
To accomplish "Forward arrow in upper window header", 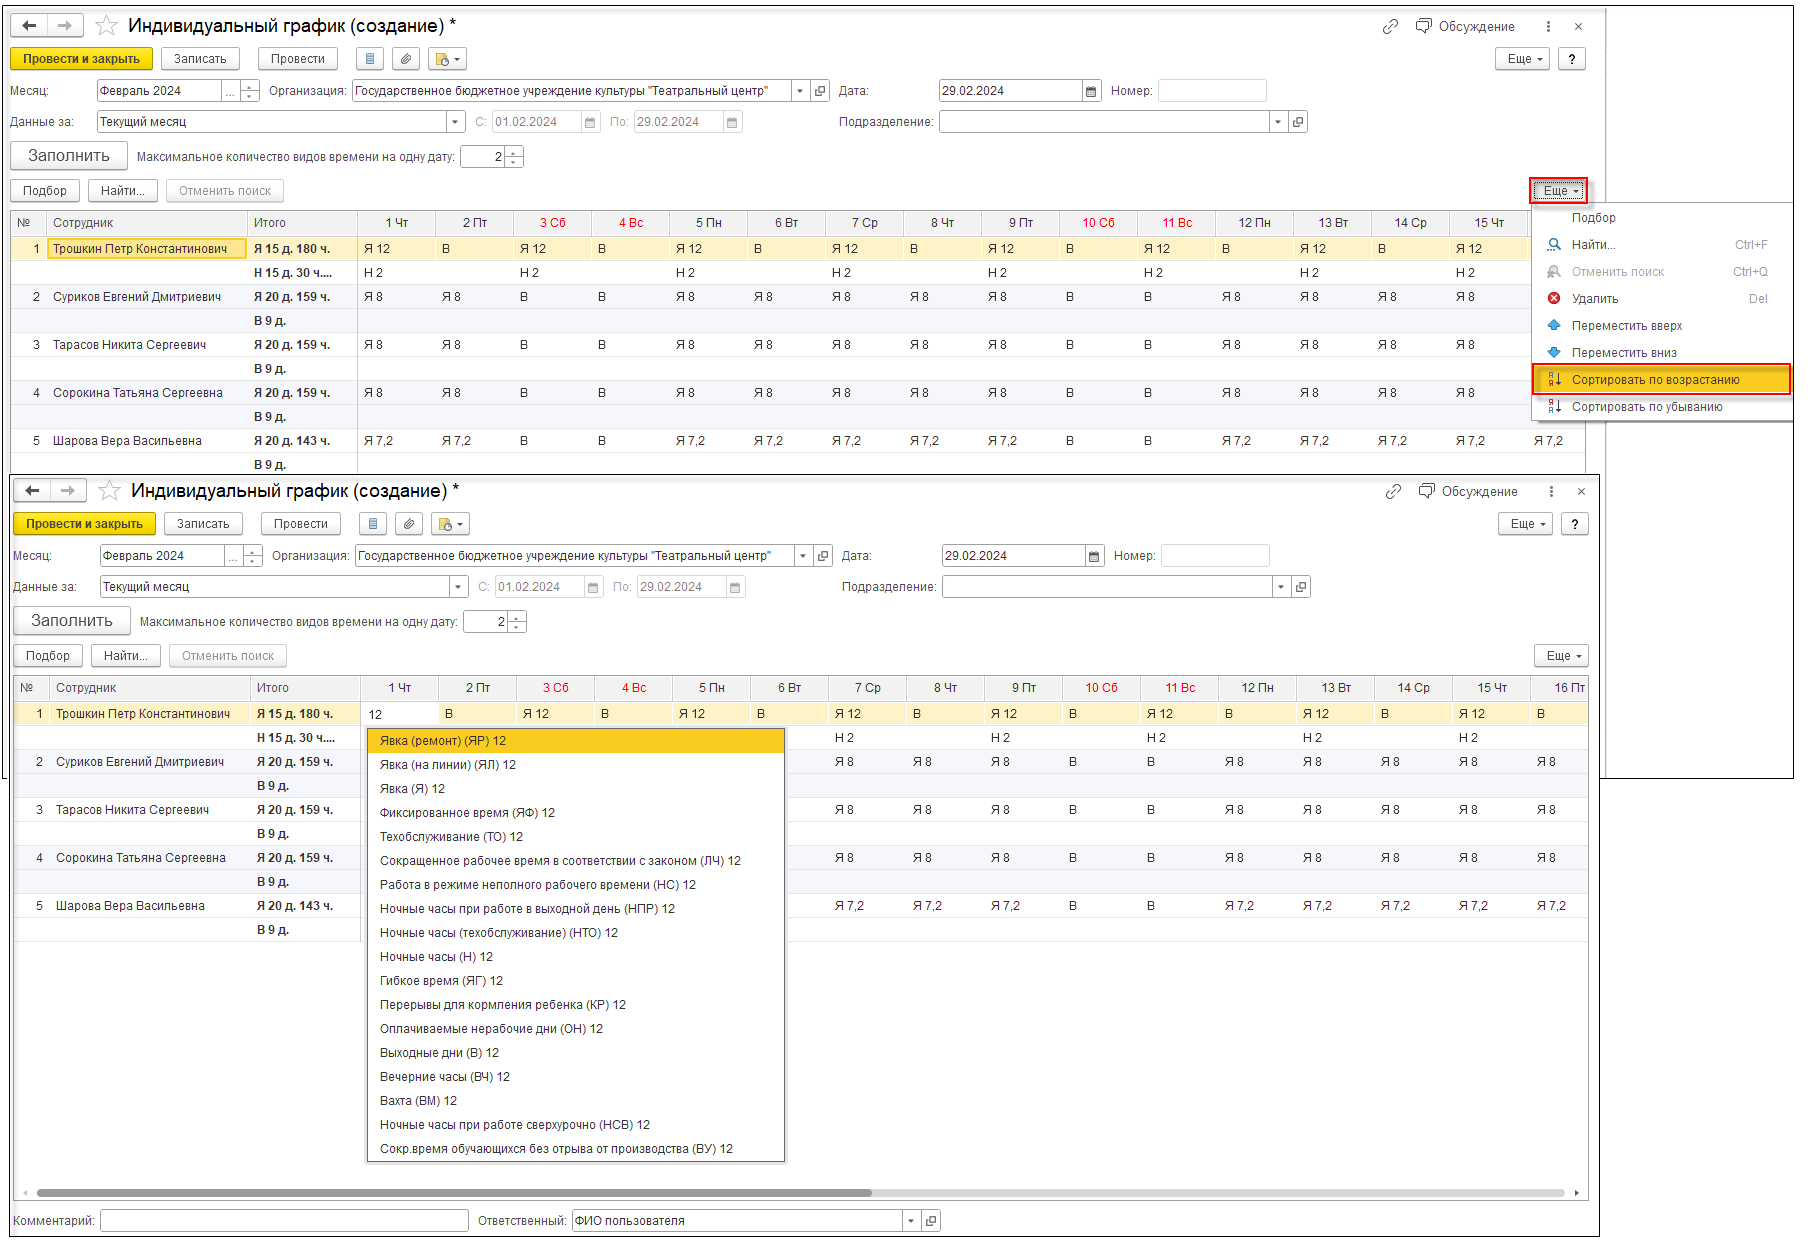I will pyautogui.click(x=64, y=26).
